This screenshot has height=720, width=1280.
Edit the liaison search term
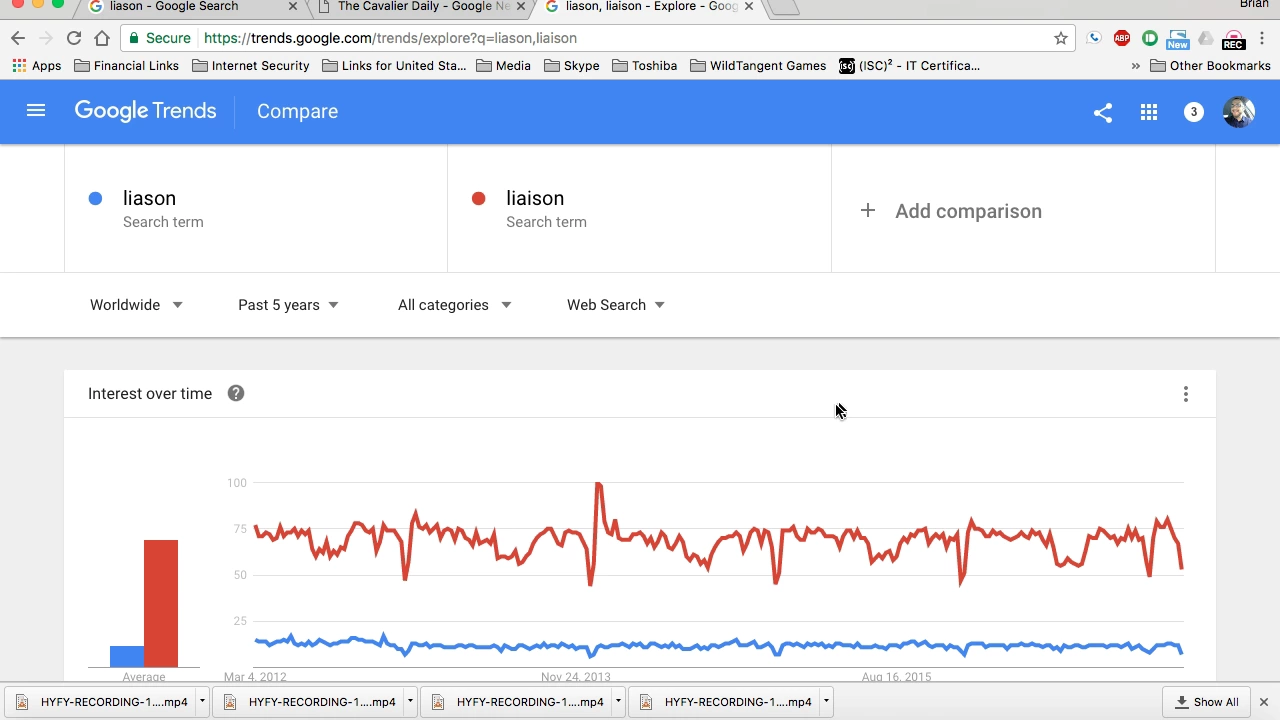pos(535,198)
